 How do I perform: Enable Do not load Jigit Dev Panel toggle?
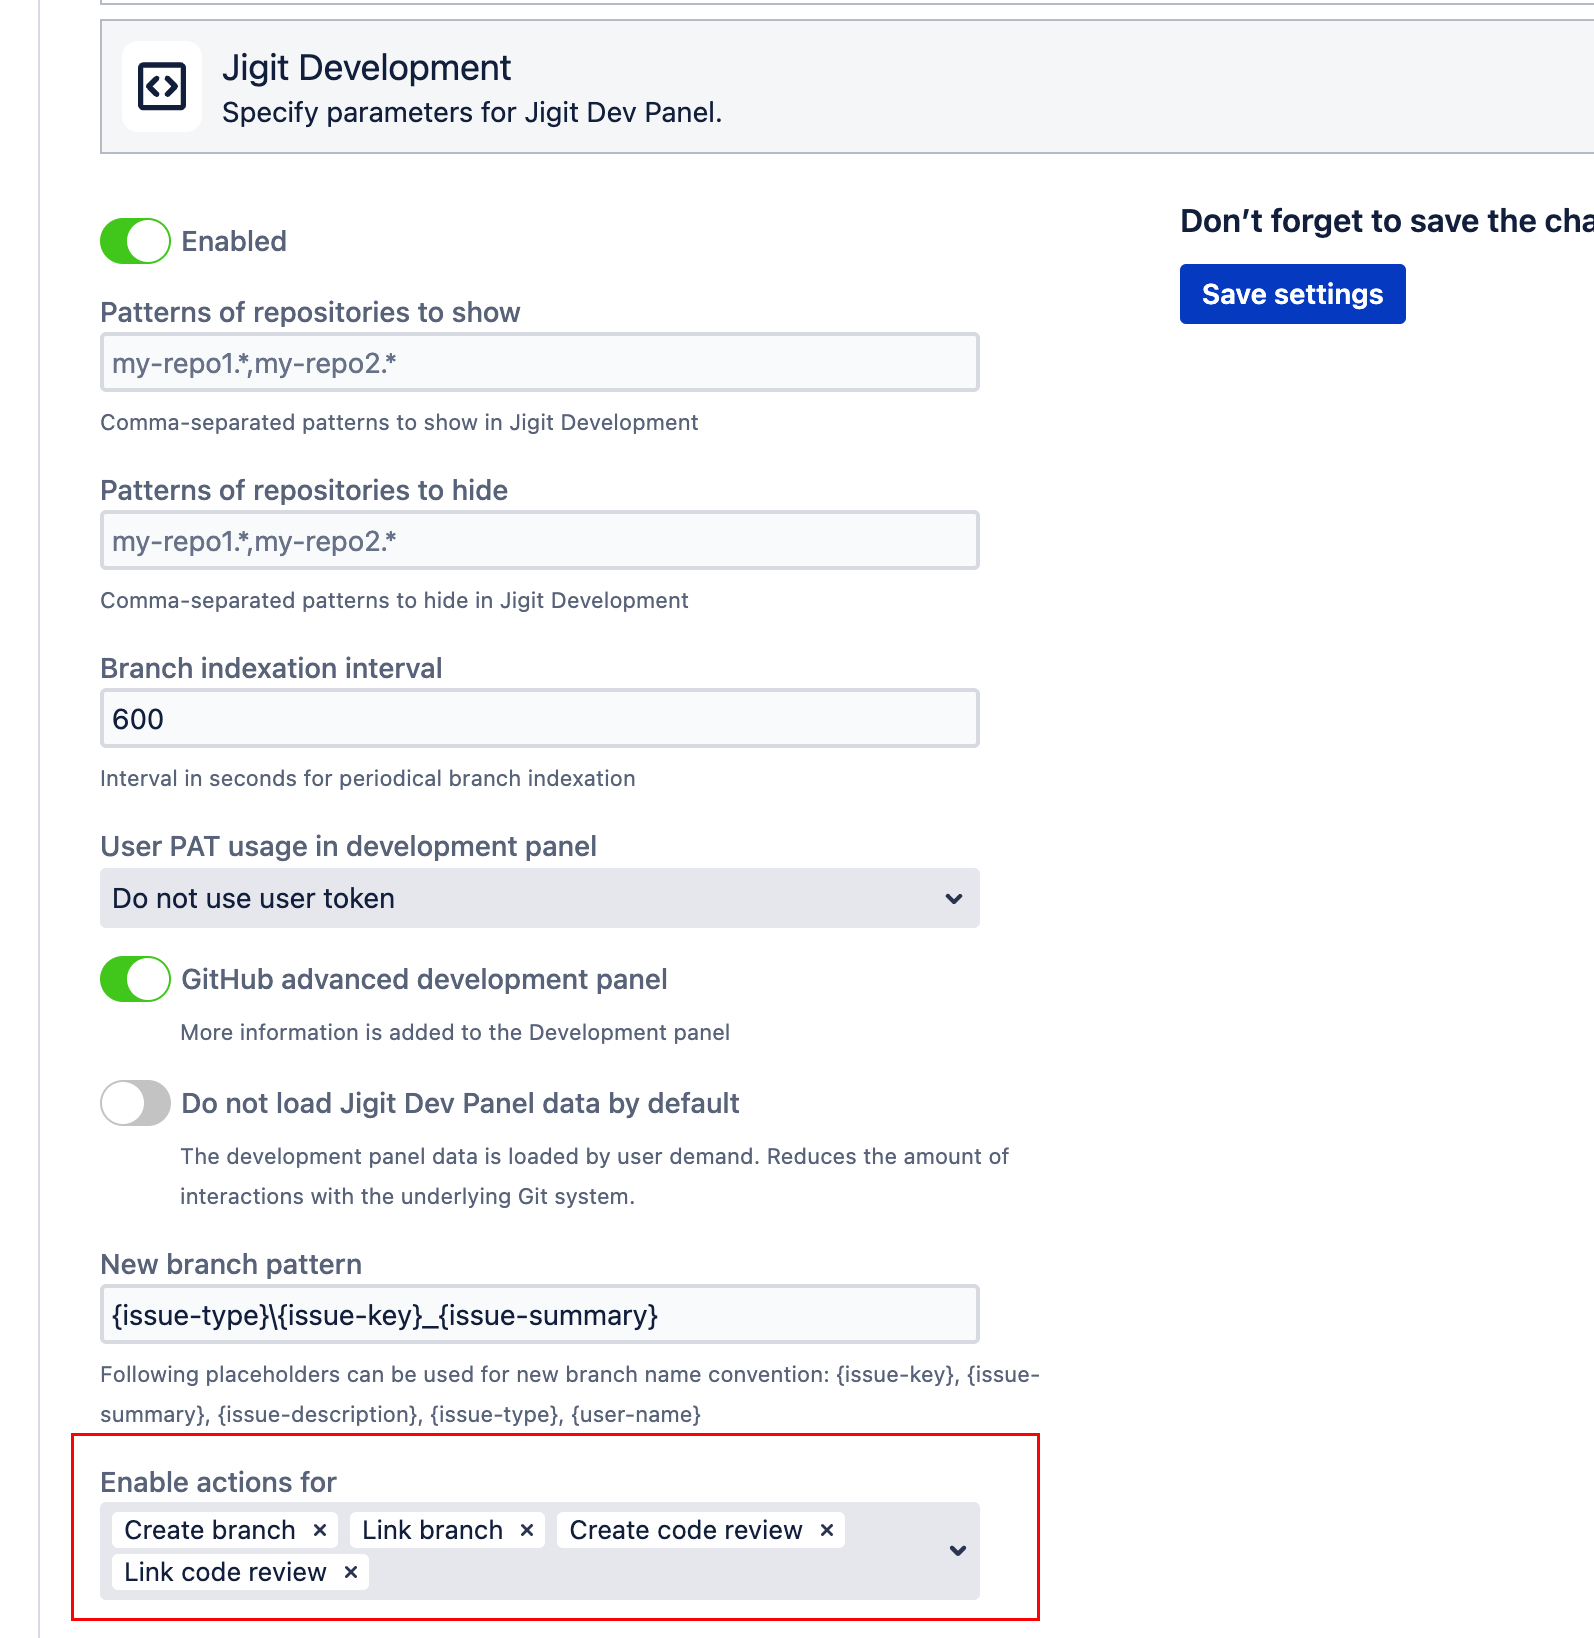(x=135, y=1103)
